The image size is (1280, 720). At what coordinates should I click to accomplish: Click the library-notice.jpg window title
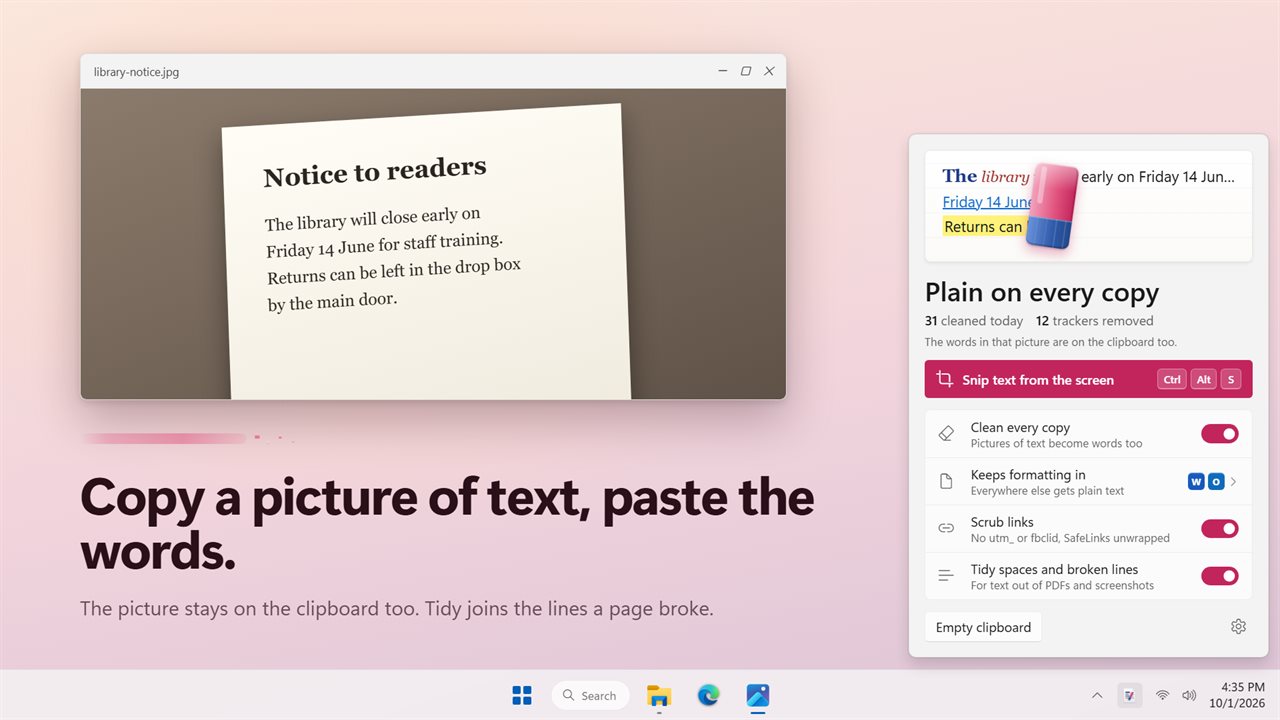point(136,72)
